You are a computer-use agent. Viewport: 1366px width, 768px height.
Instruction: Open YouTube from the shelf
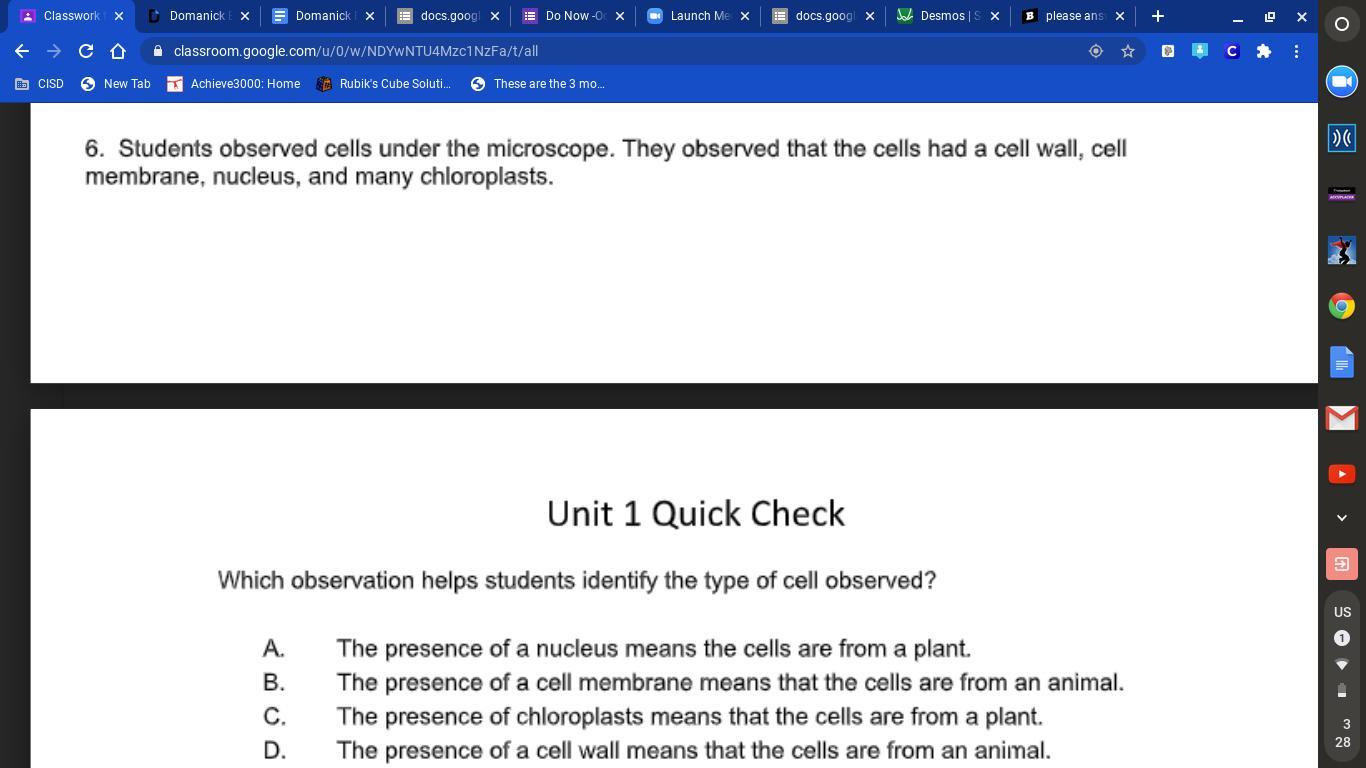(1342, 474)
